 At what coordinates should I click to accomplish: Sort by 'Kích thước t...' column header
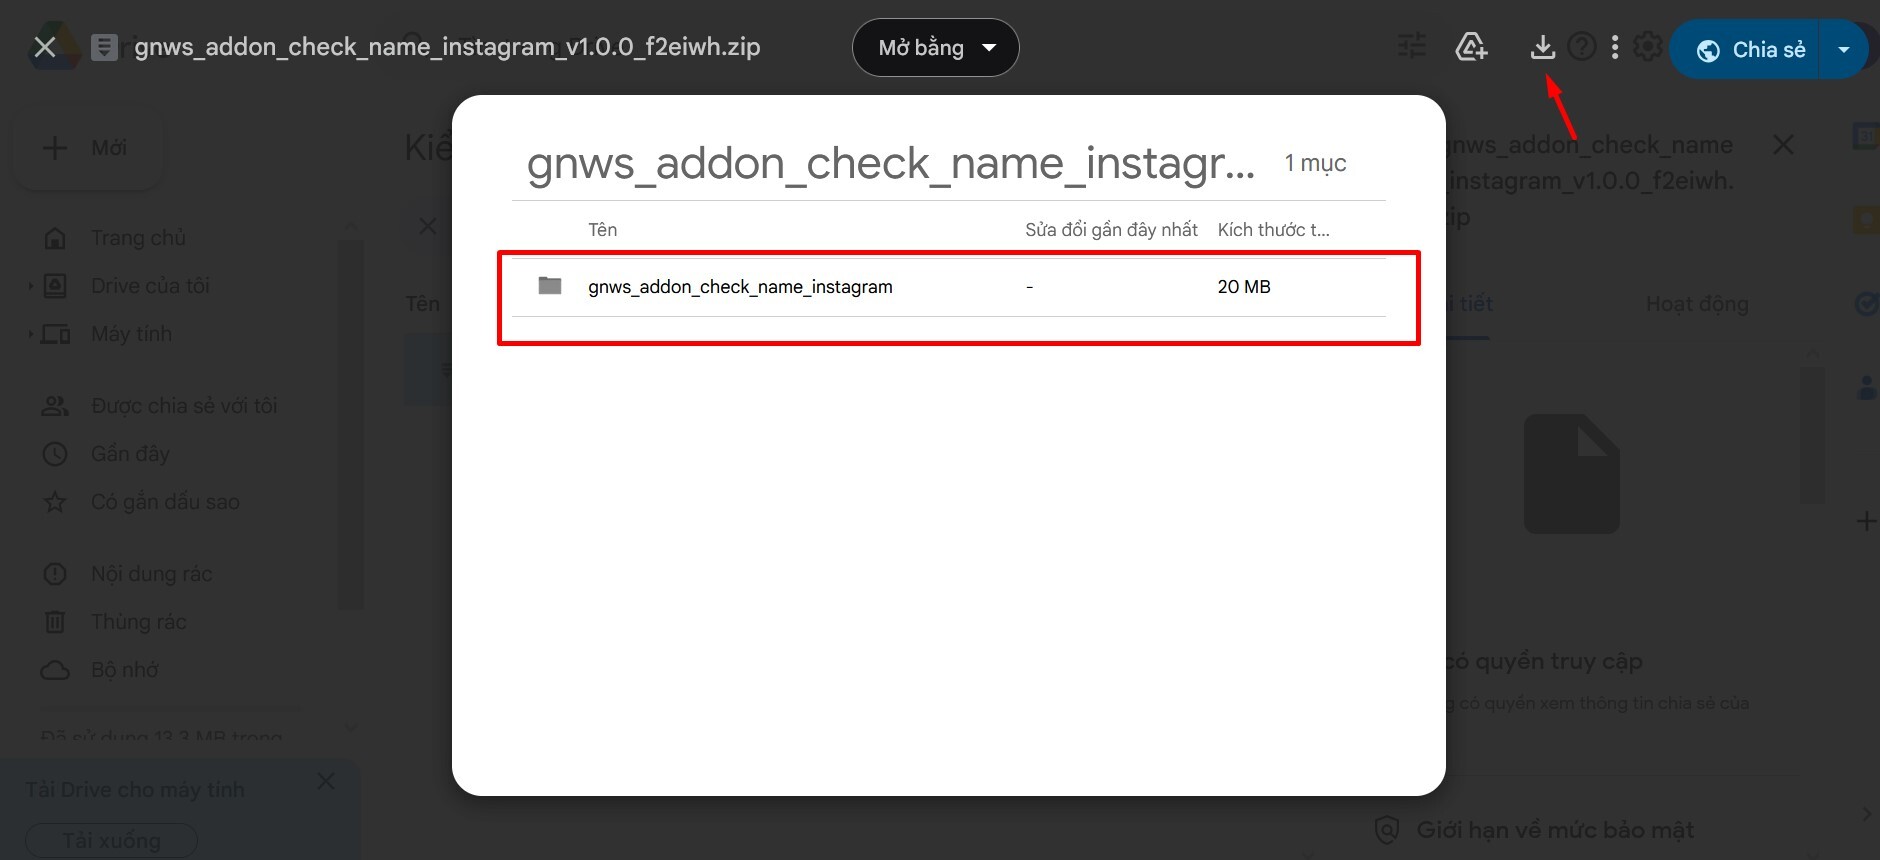tap(1273, 230)
